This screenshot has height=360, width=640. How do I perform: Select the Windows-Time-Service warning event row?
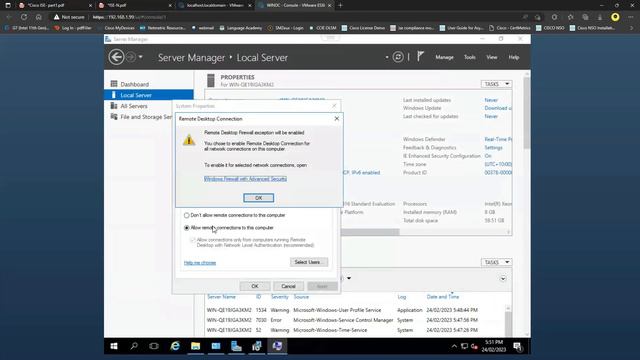(355, 330)
